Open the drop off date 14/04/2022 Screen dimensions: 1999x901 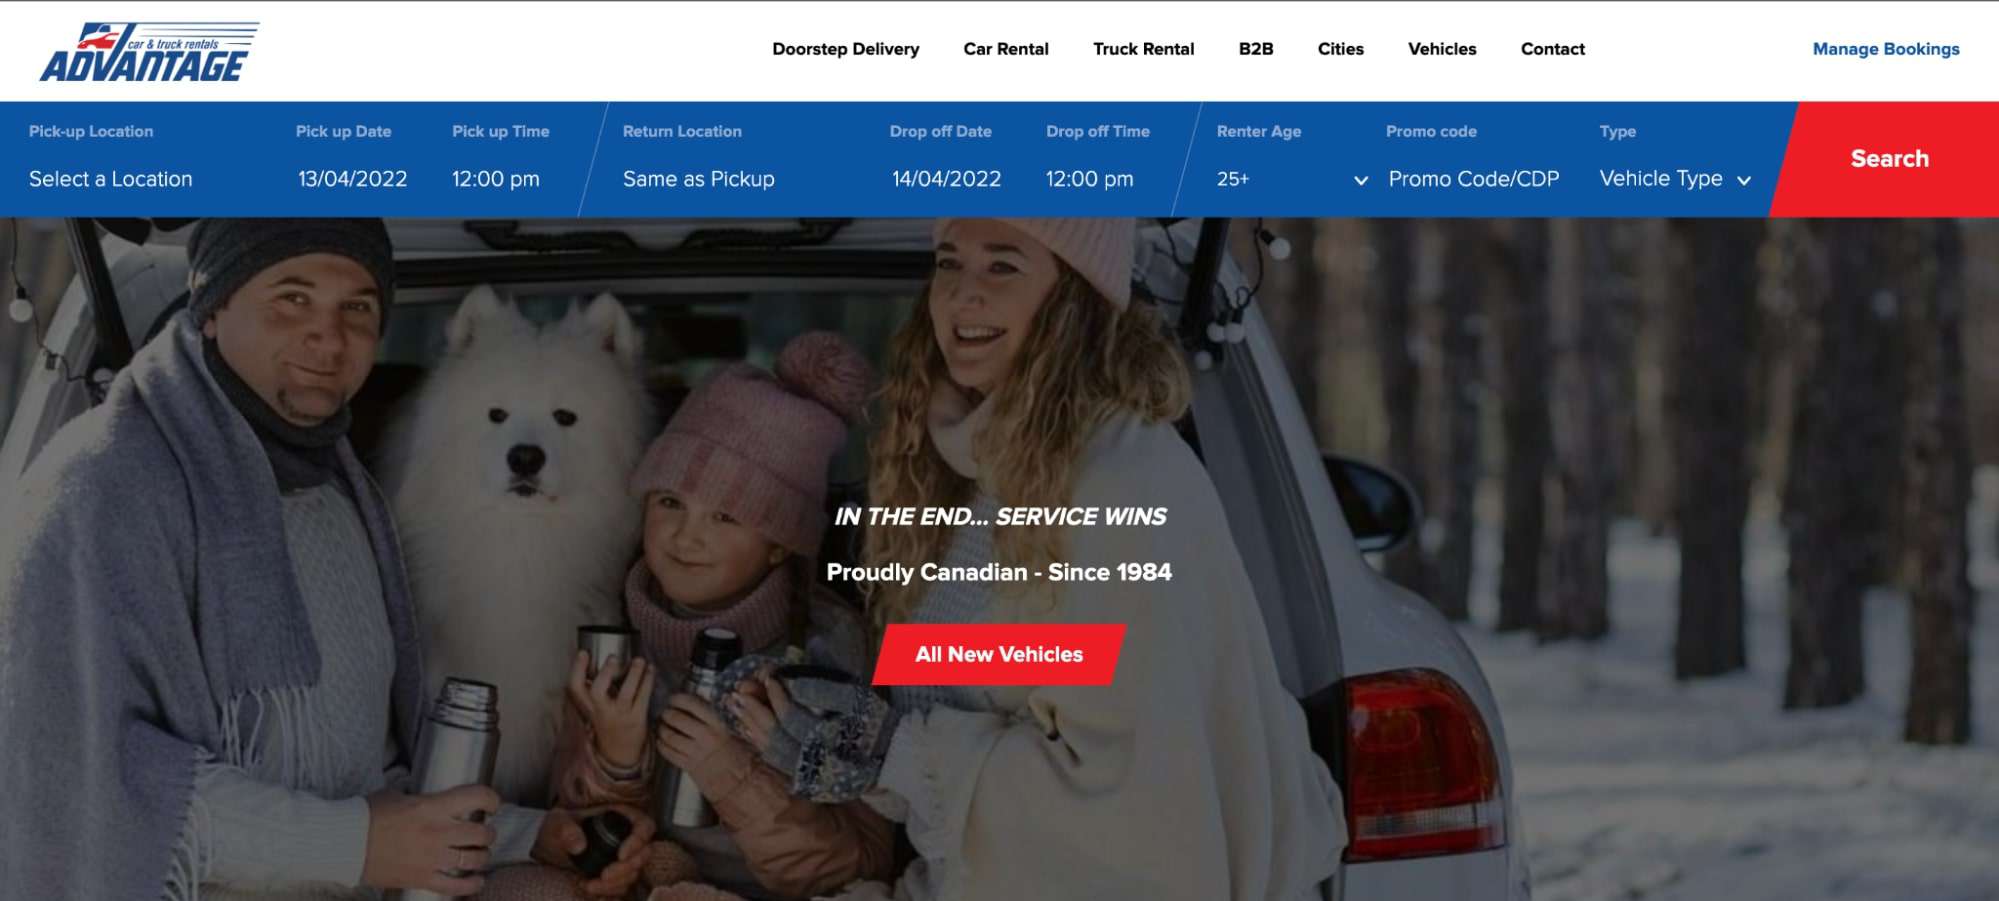tap(947, 179)
